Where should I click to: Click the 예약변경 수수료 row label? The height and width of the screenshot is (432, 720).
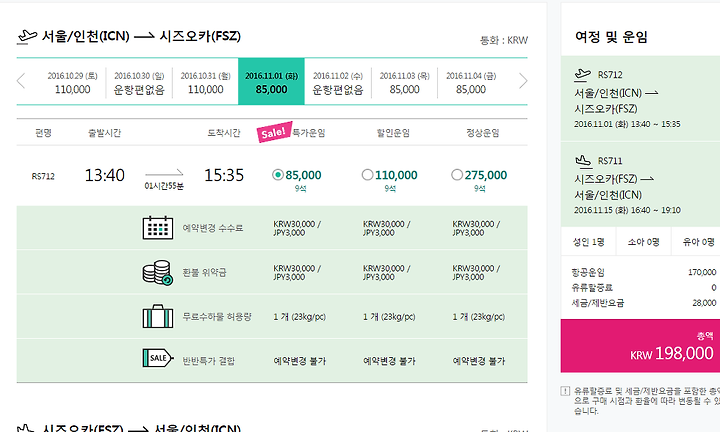click(x=213, y=228)
